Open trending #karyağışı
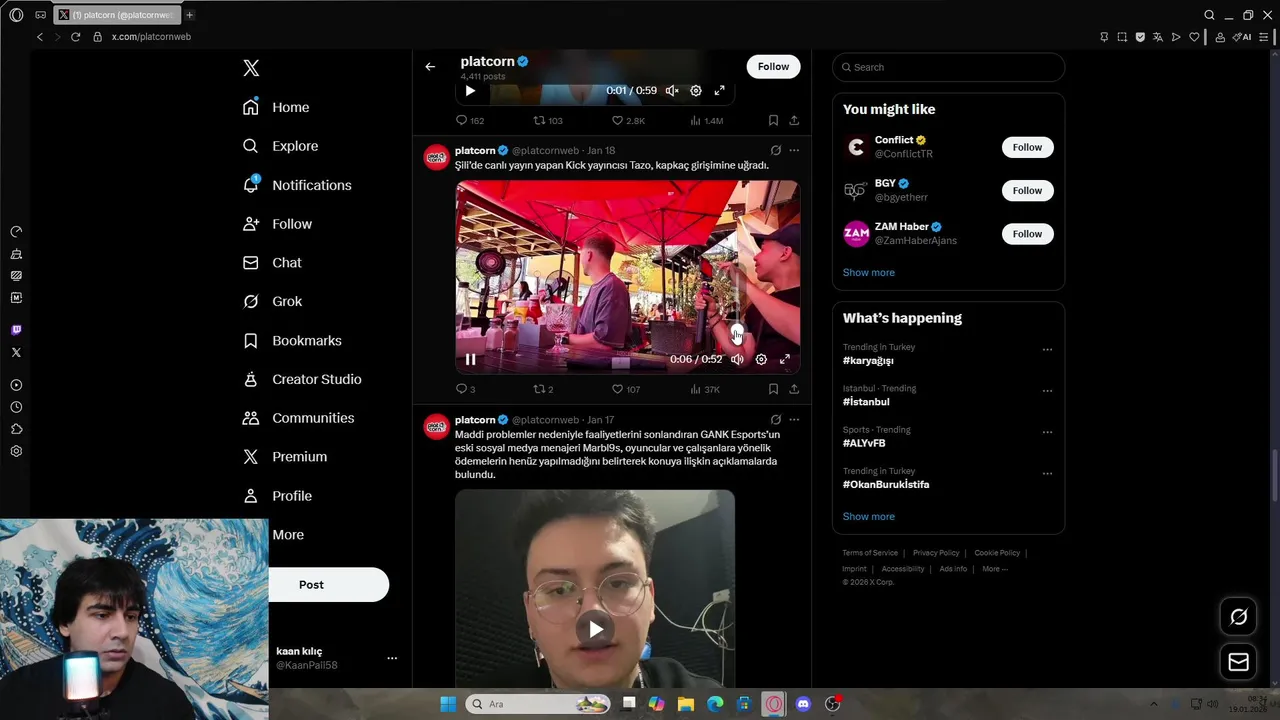 coord(868,361)
